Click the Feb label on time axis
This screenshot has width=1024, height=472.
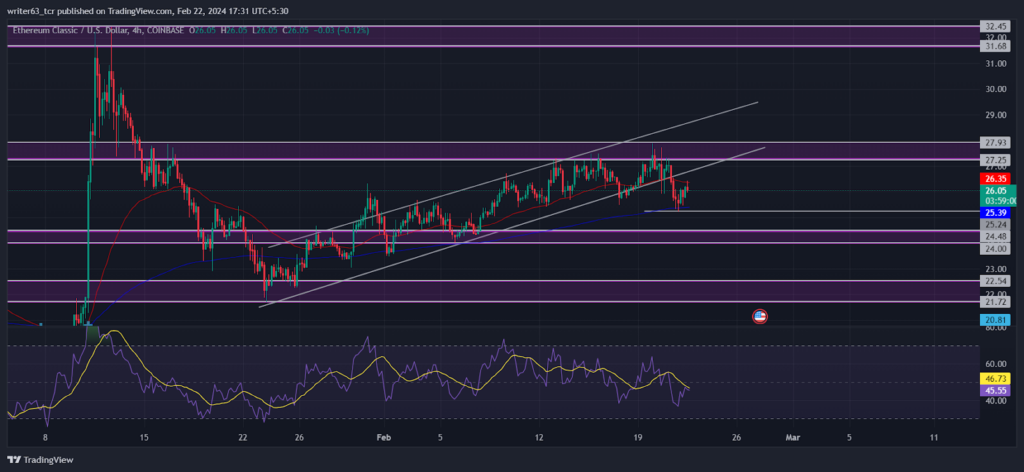click(385, 437)
